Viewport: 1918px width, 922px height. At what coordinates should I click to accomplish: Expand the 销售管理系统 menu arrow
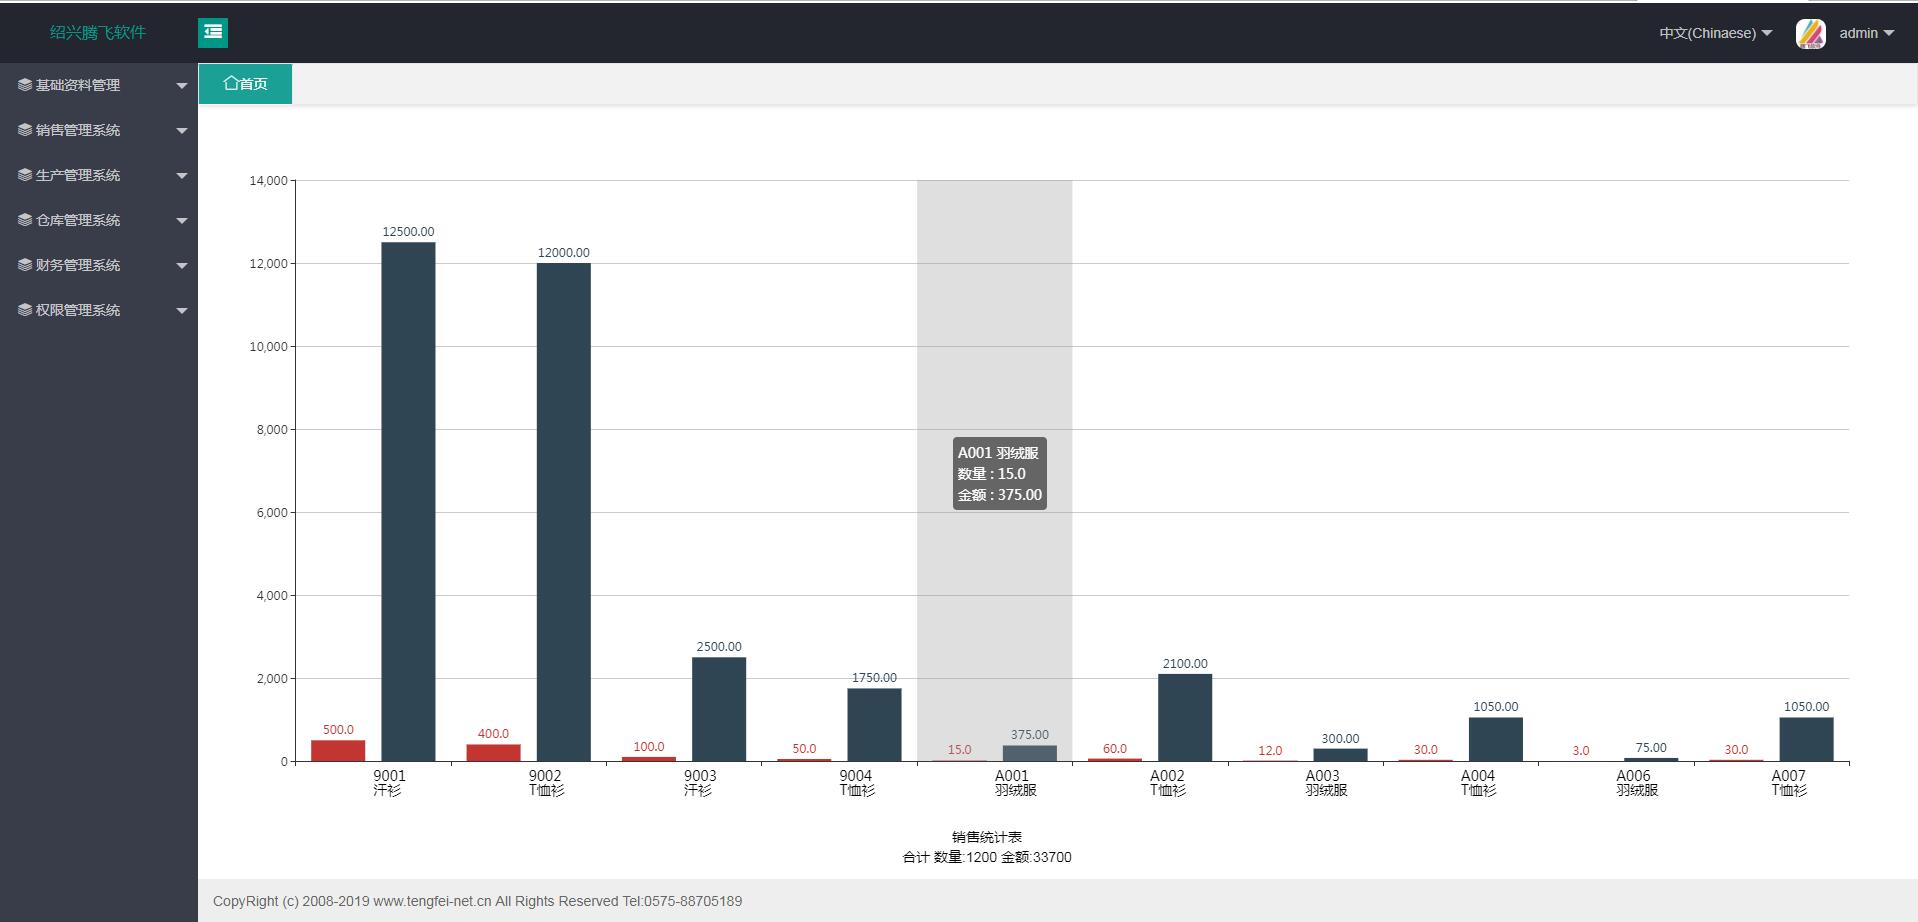[182, 131]
